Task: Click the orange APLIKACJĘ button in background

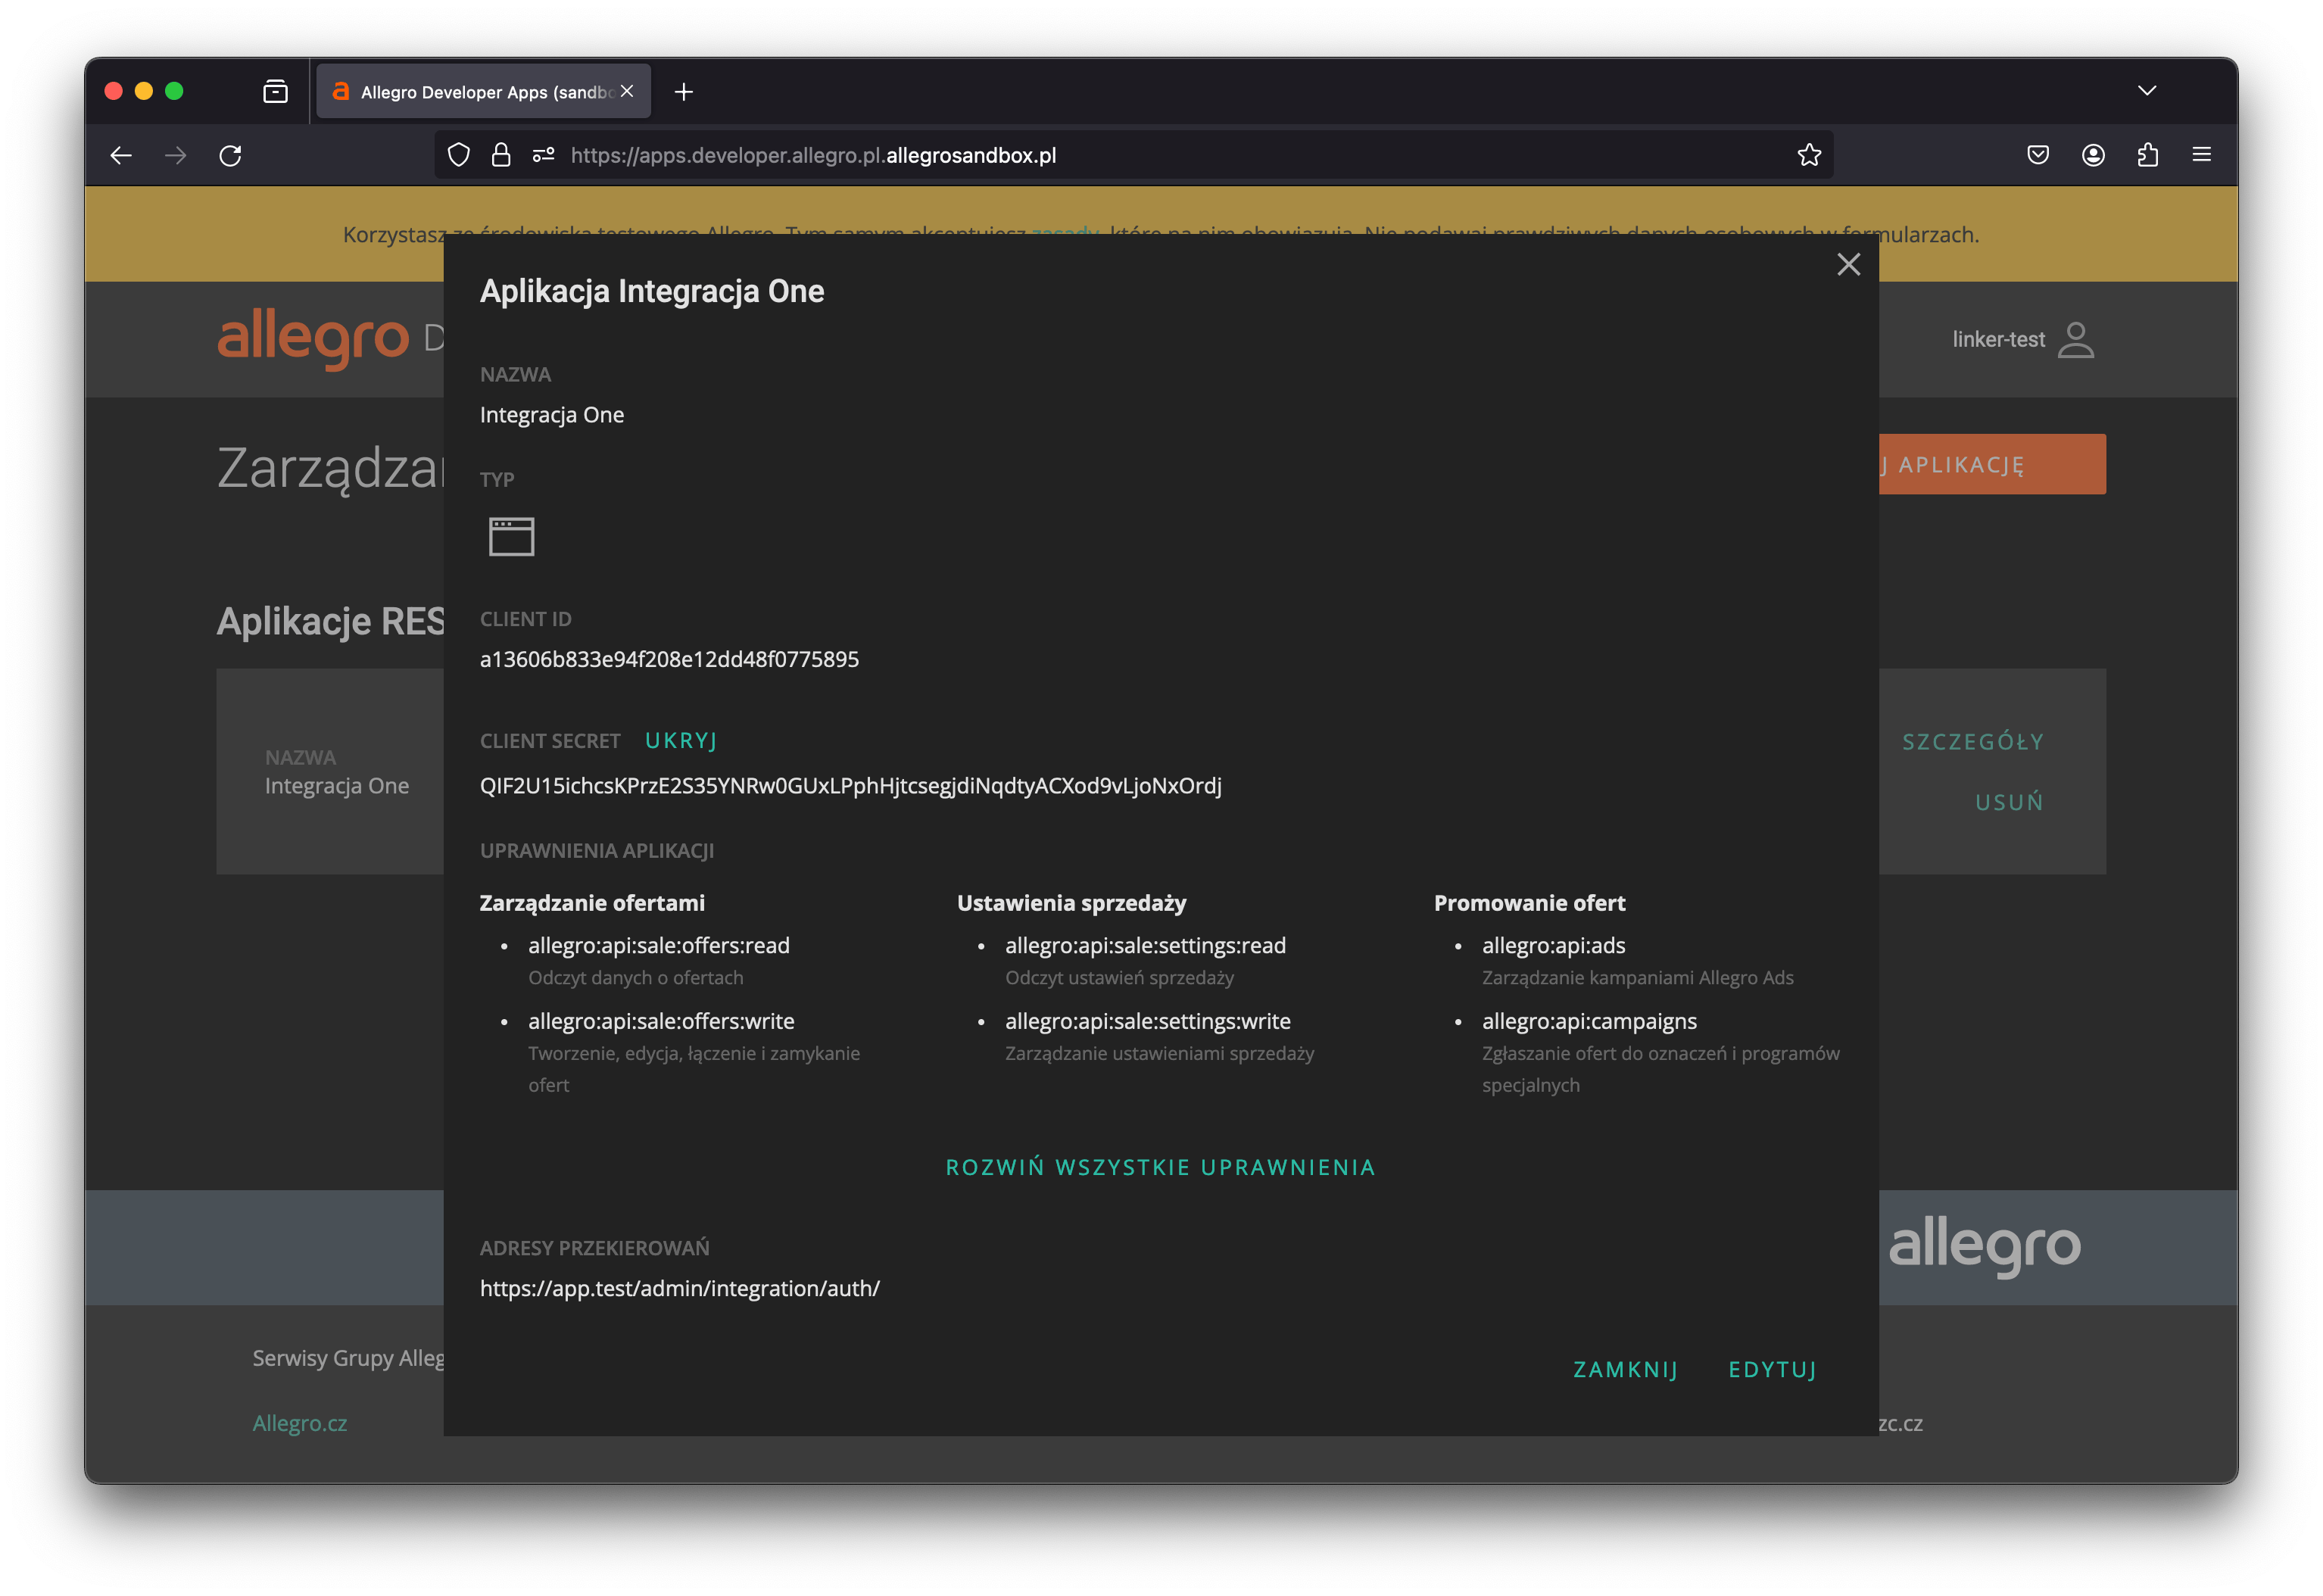Action: pos(1991,464)
